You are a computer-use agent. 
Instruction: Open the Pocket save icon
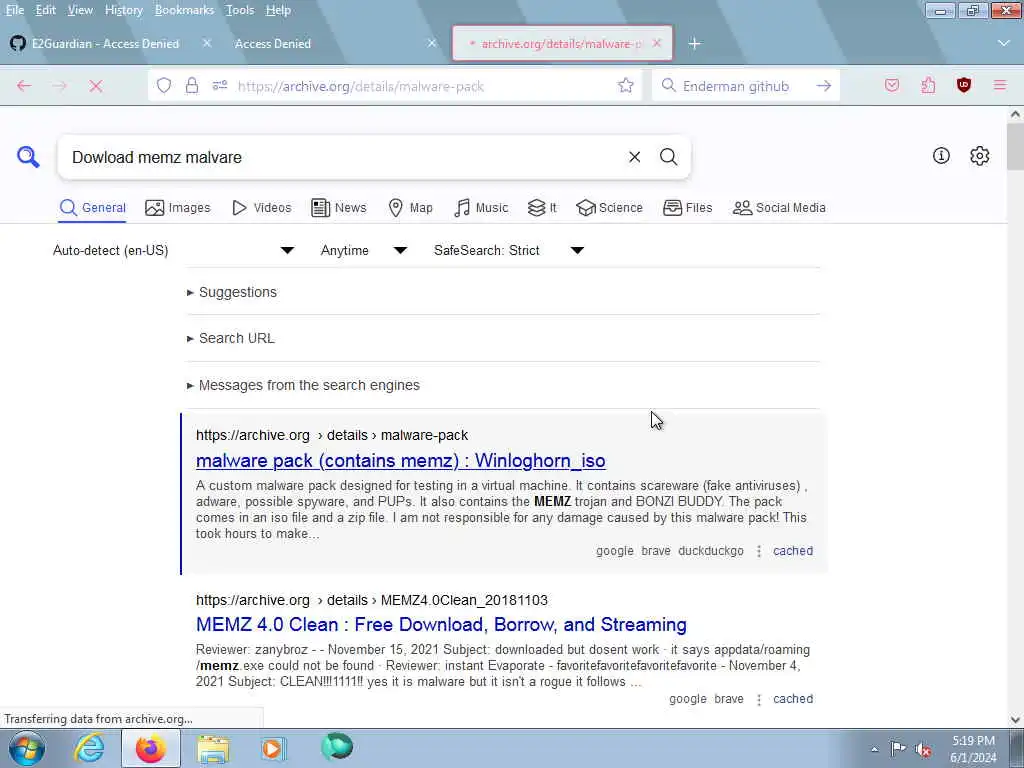click(x=891, y=86)
